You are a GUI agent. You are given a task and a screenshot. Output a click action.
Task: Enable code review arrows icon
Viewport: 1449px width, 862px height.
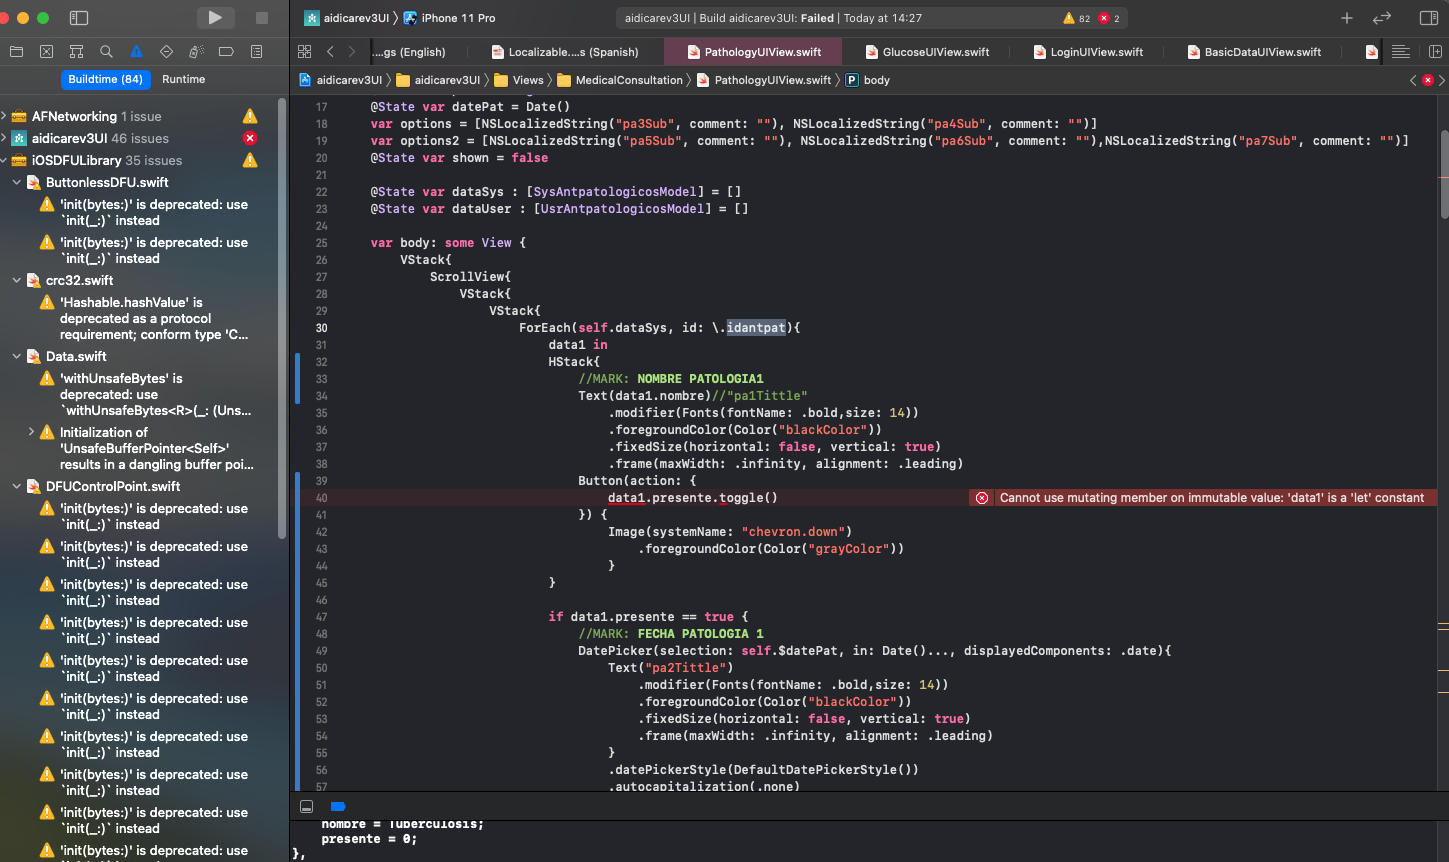point(1382,18)
